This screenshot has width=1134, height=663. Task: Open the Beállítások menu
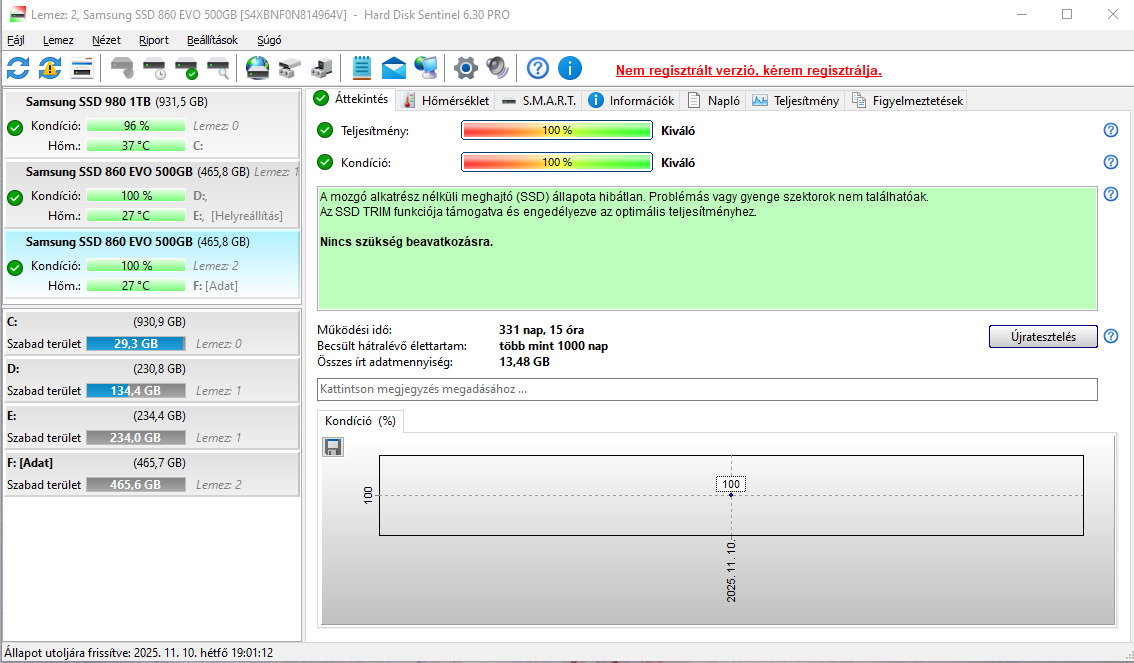point(212,40)
